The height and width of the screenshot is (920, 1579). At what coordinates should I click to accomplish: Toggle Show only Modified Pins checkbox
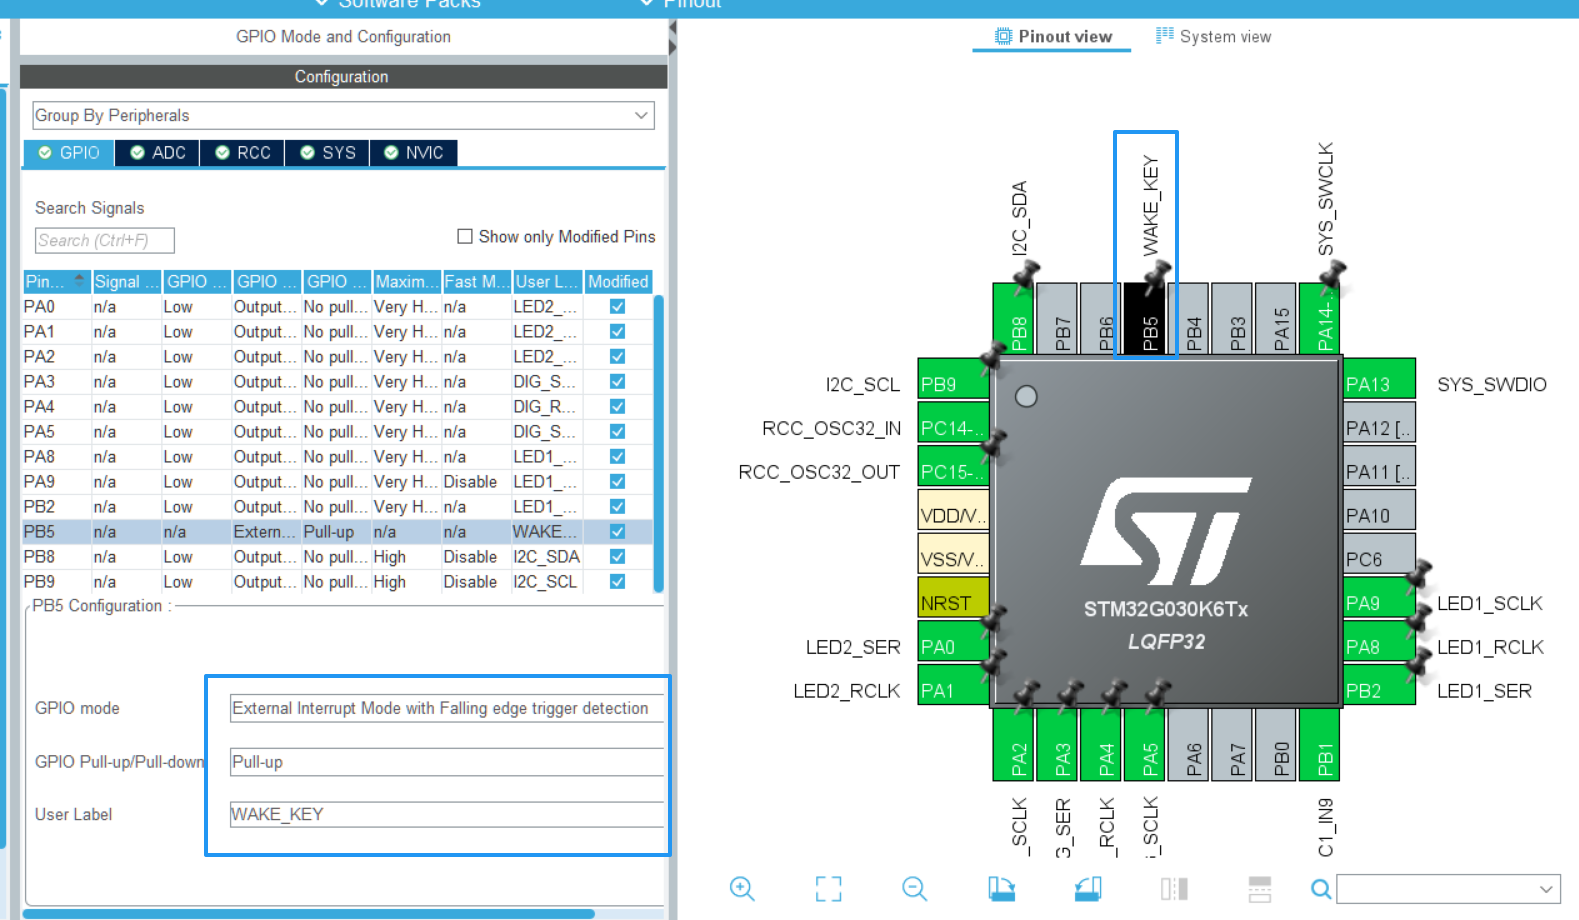tap(465, 236)
